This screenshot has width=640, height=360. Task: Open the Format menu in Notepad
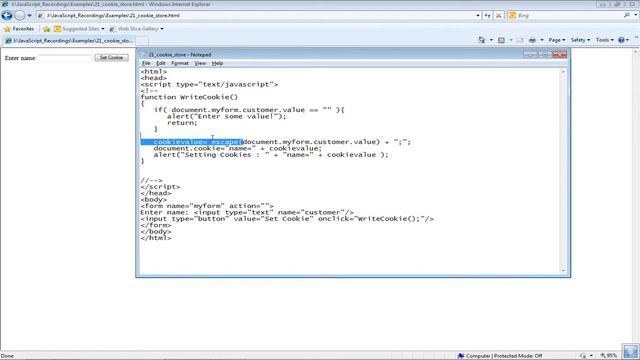pos(180,63)
